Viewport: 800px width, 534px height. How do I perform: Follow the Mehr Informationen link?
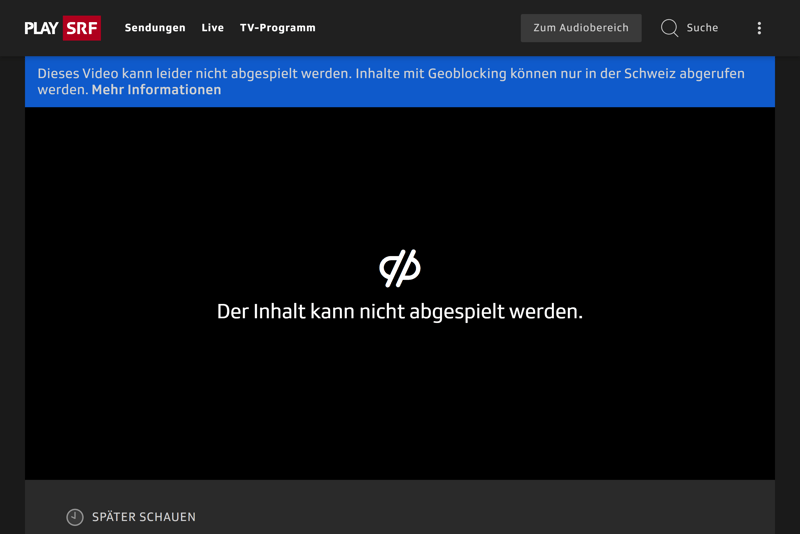156,90
